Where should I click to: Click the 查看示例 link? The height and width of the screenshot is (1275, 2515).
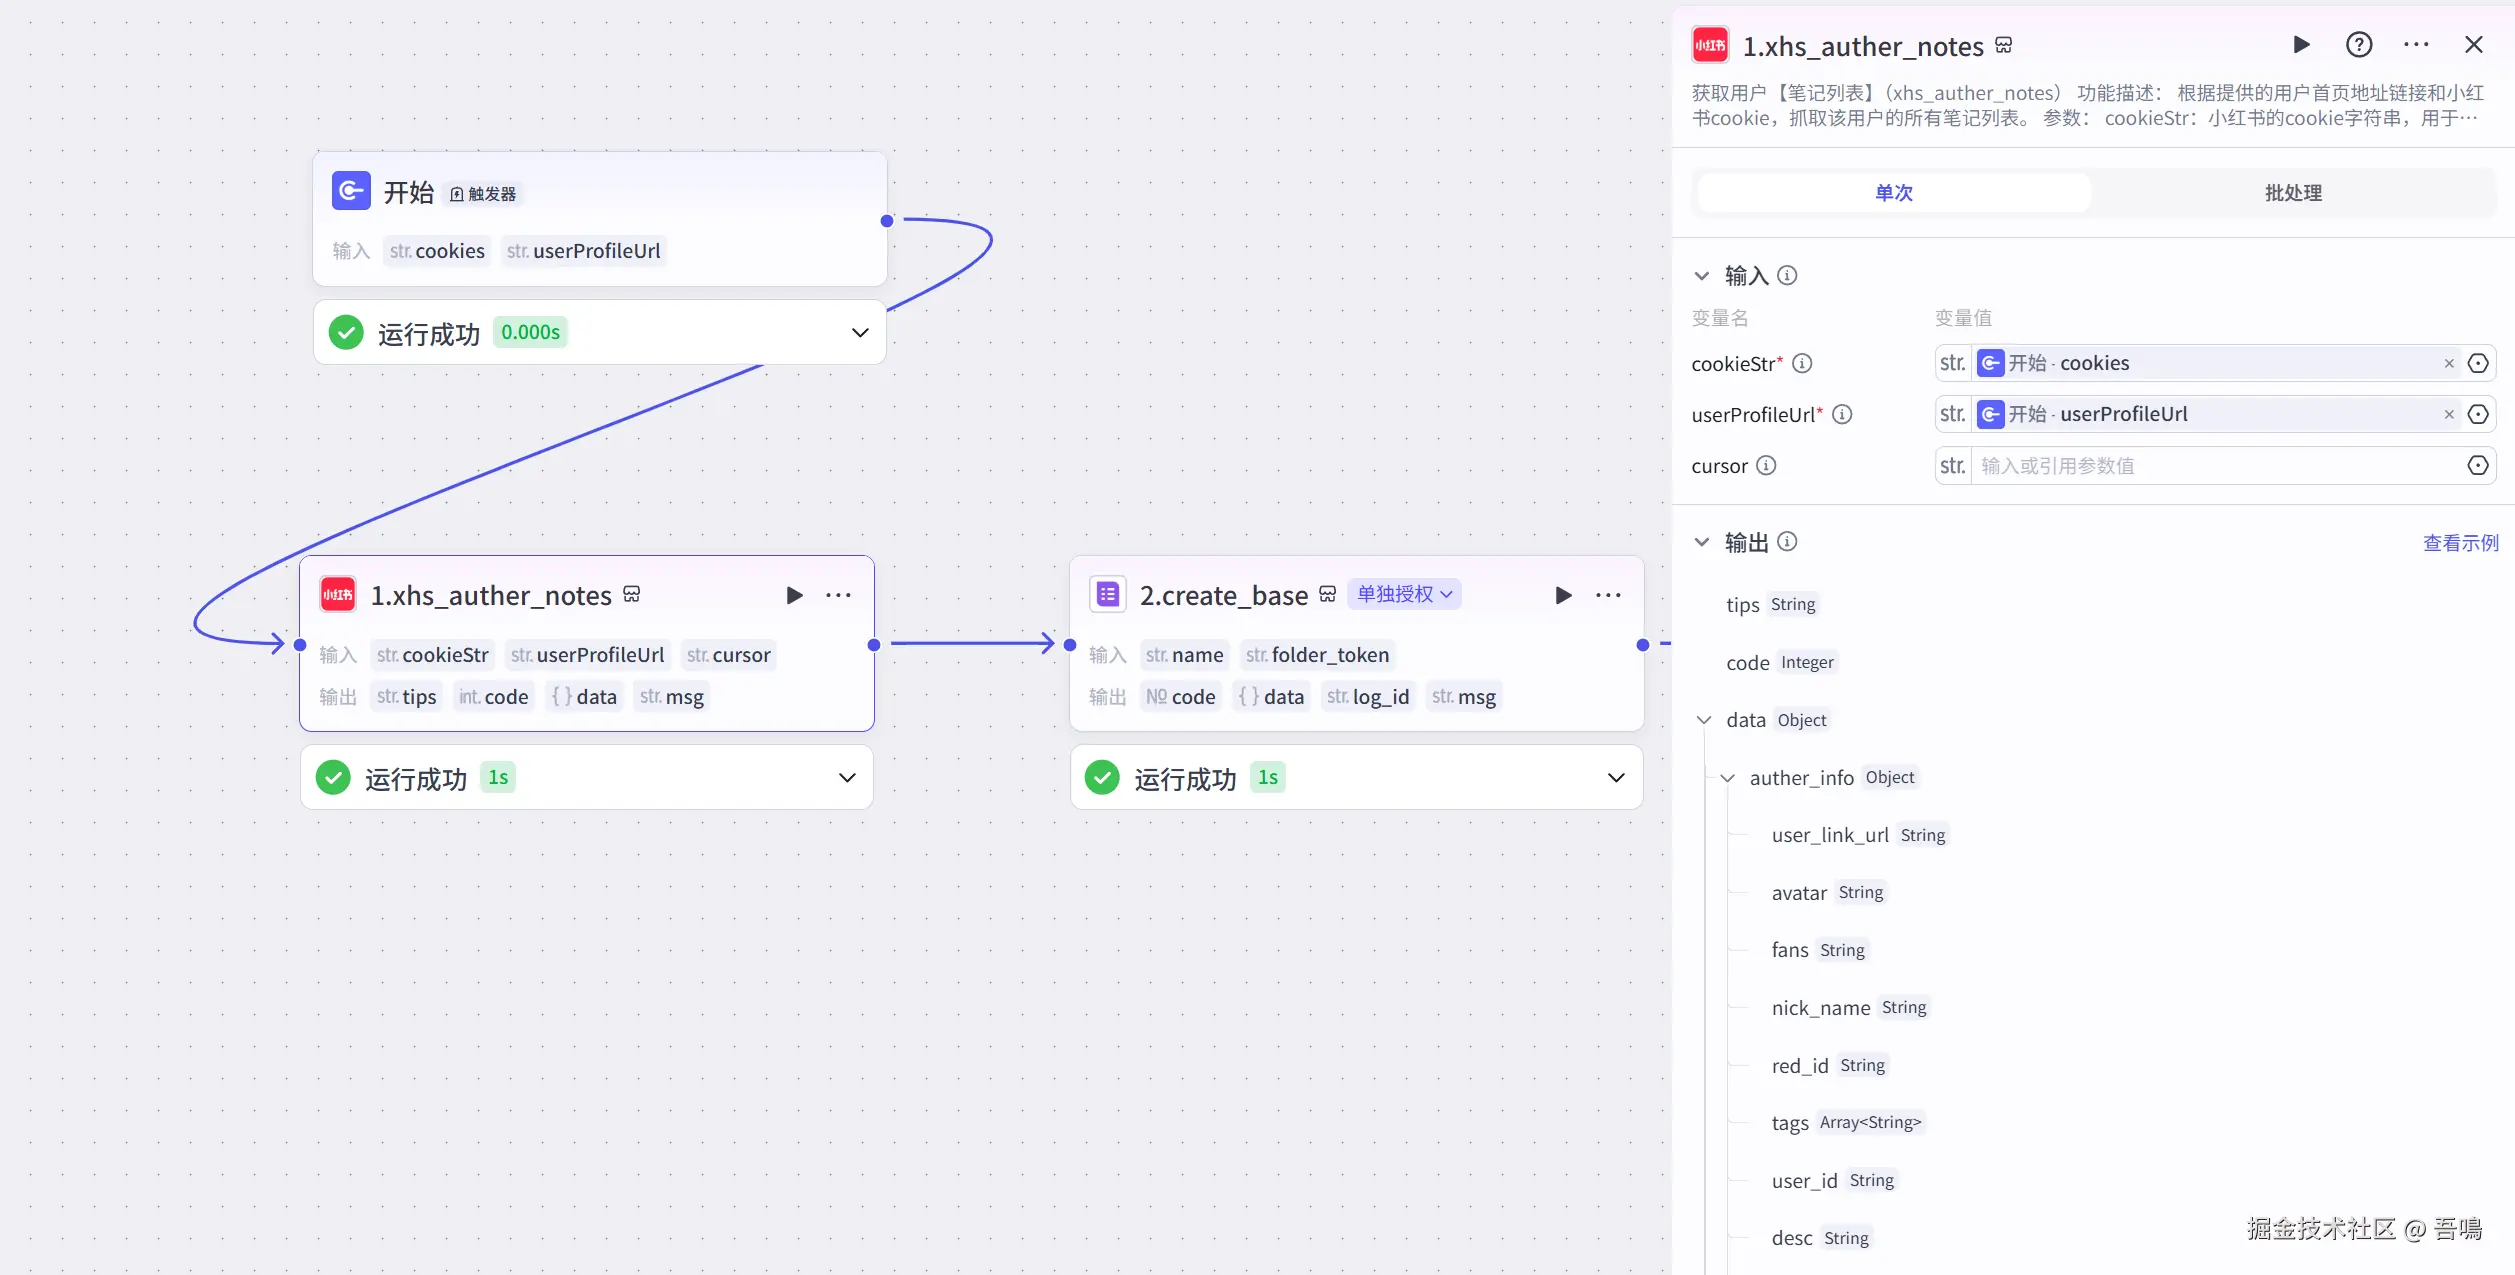2460,543
